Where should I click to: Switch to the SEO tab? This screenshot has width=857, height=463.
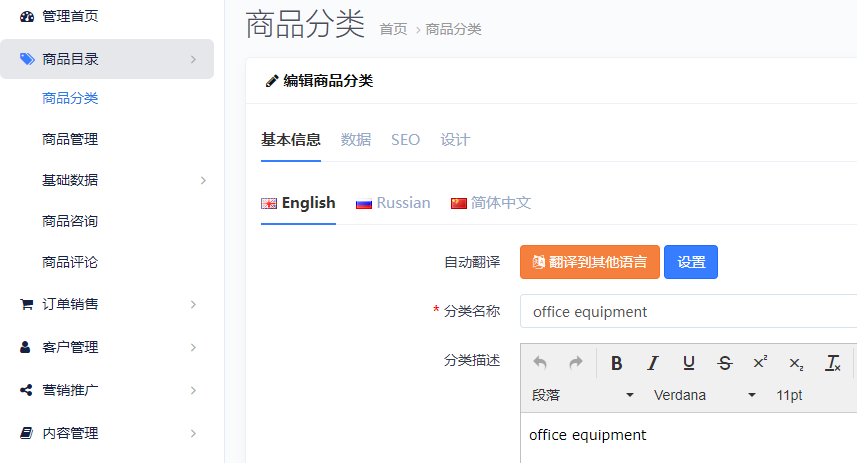(406, 140)
